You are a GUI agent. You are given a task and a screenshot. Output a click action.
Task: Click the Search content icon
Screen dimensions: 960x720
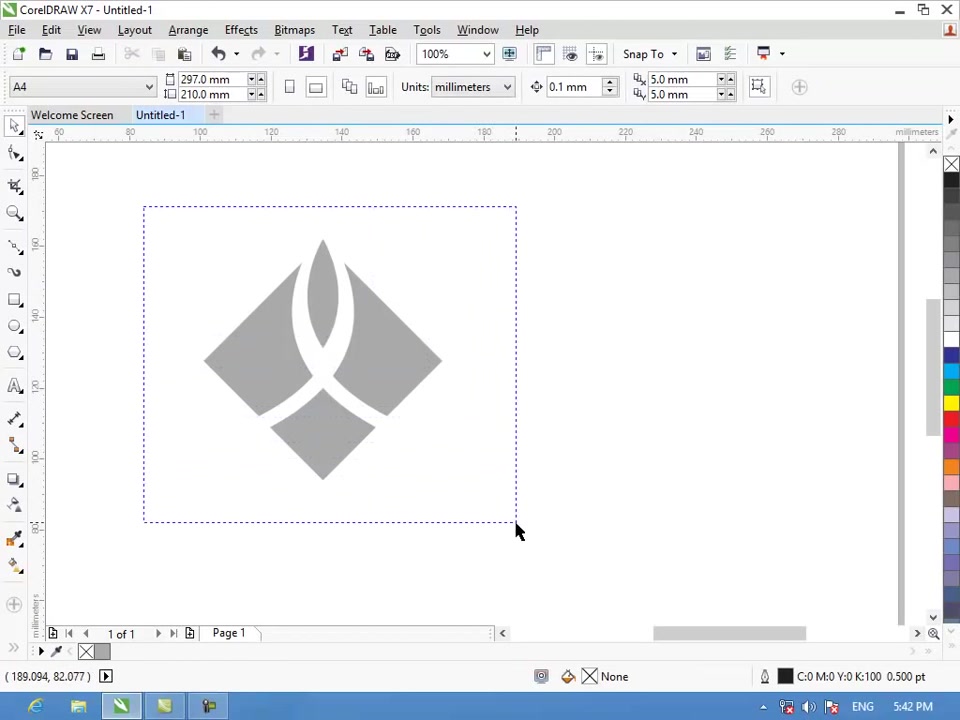point(306,54)
